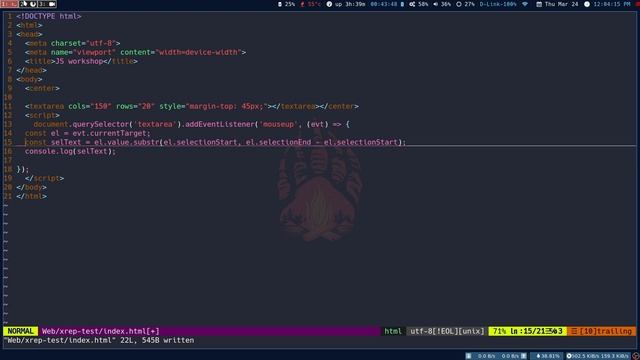
Task: Click the 38.81% droplet indicator in bottom bar
Action: [547, 356]
